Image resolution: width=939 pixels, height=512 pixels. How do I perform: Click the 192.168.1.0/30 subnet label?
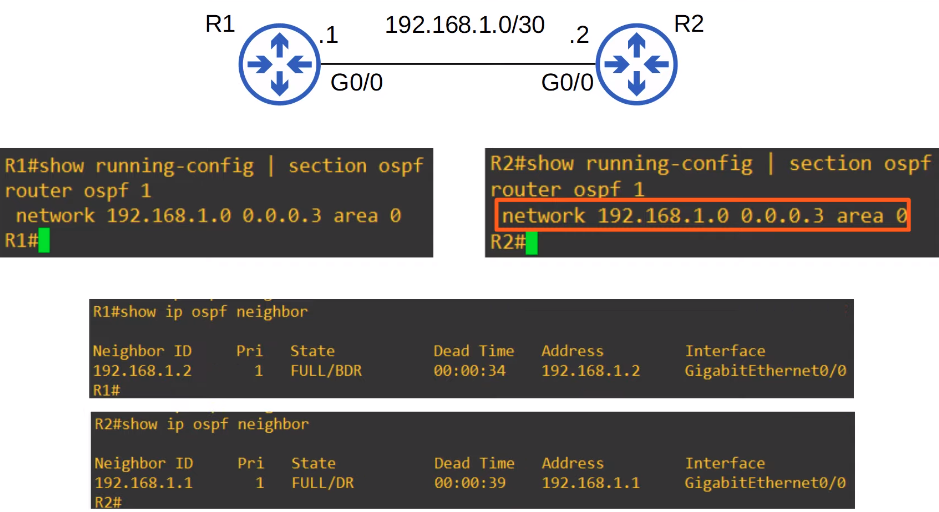[x=464, y=25]
